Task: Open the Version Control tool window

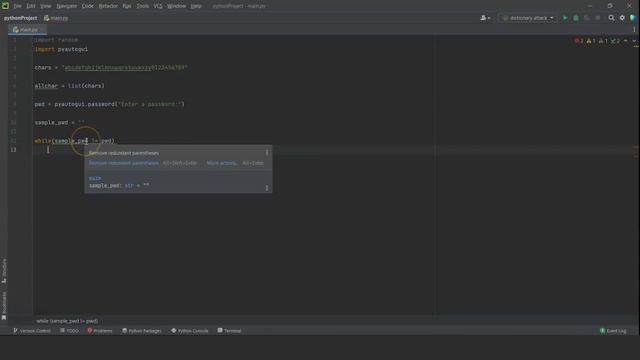Action: click(x=32, y=331)
